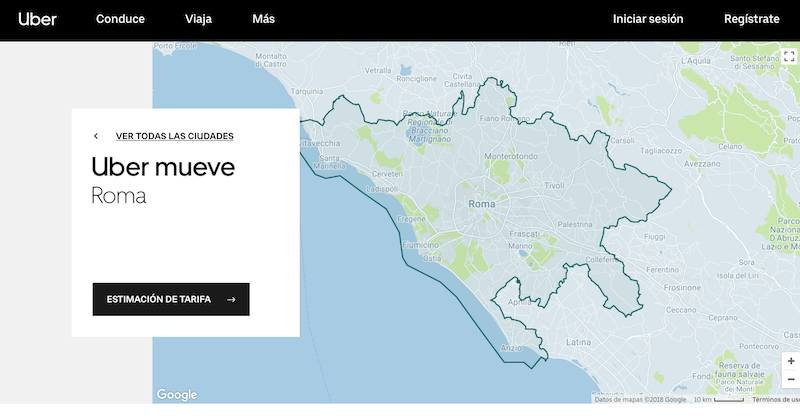This screenshot has height=420, width=800.
Task: Click the Tarquinia map label
Action: 307,91
